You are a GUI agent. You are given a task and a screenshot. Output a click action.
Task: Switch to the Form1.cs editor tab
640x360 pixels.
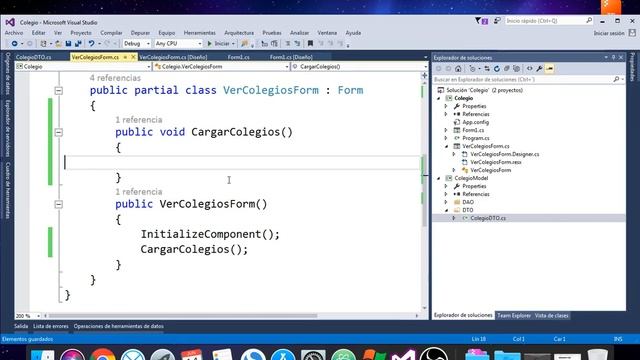[x=238, y=57]
